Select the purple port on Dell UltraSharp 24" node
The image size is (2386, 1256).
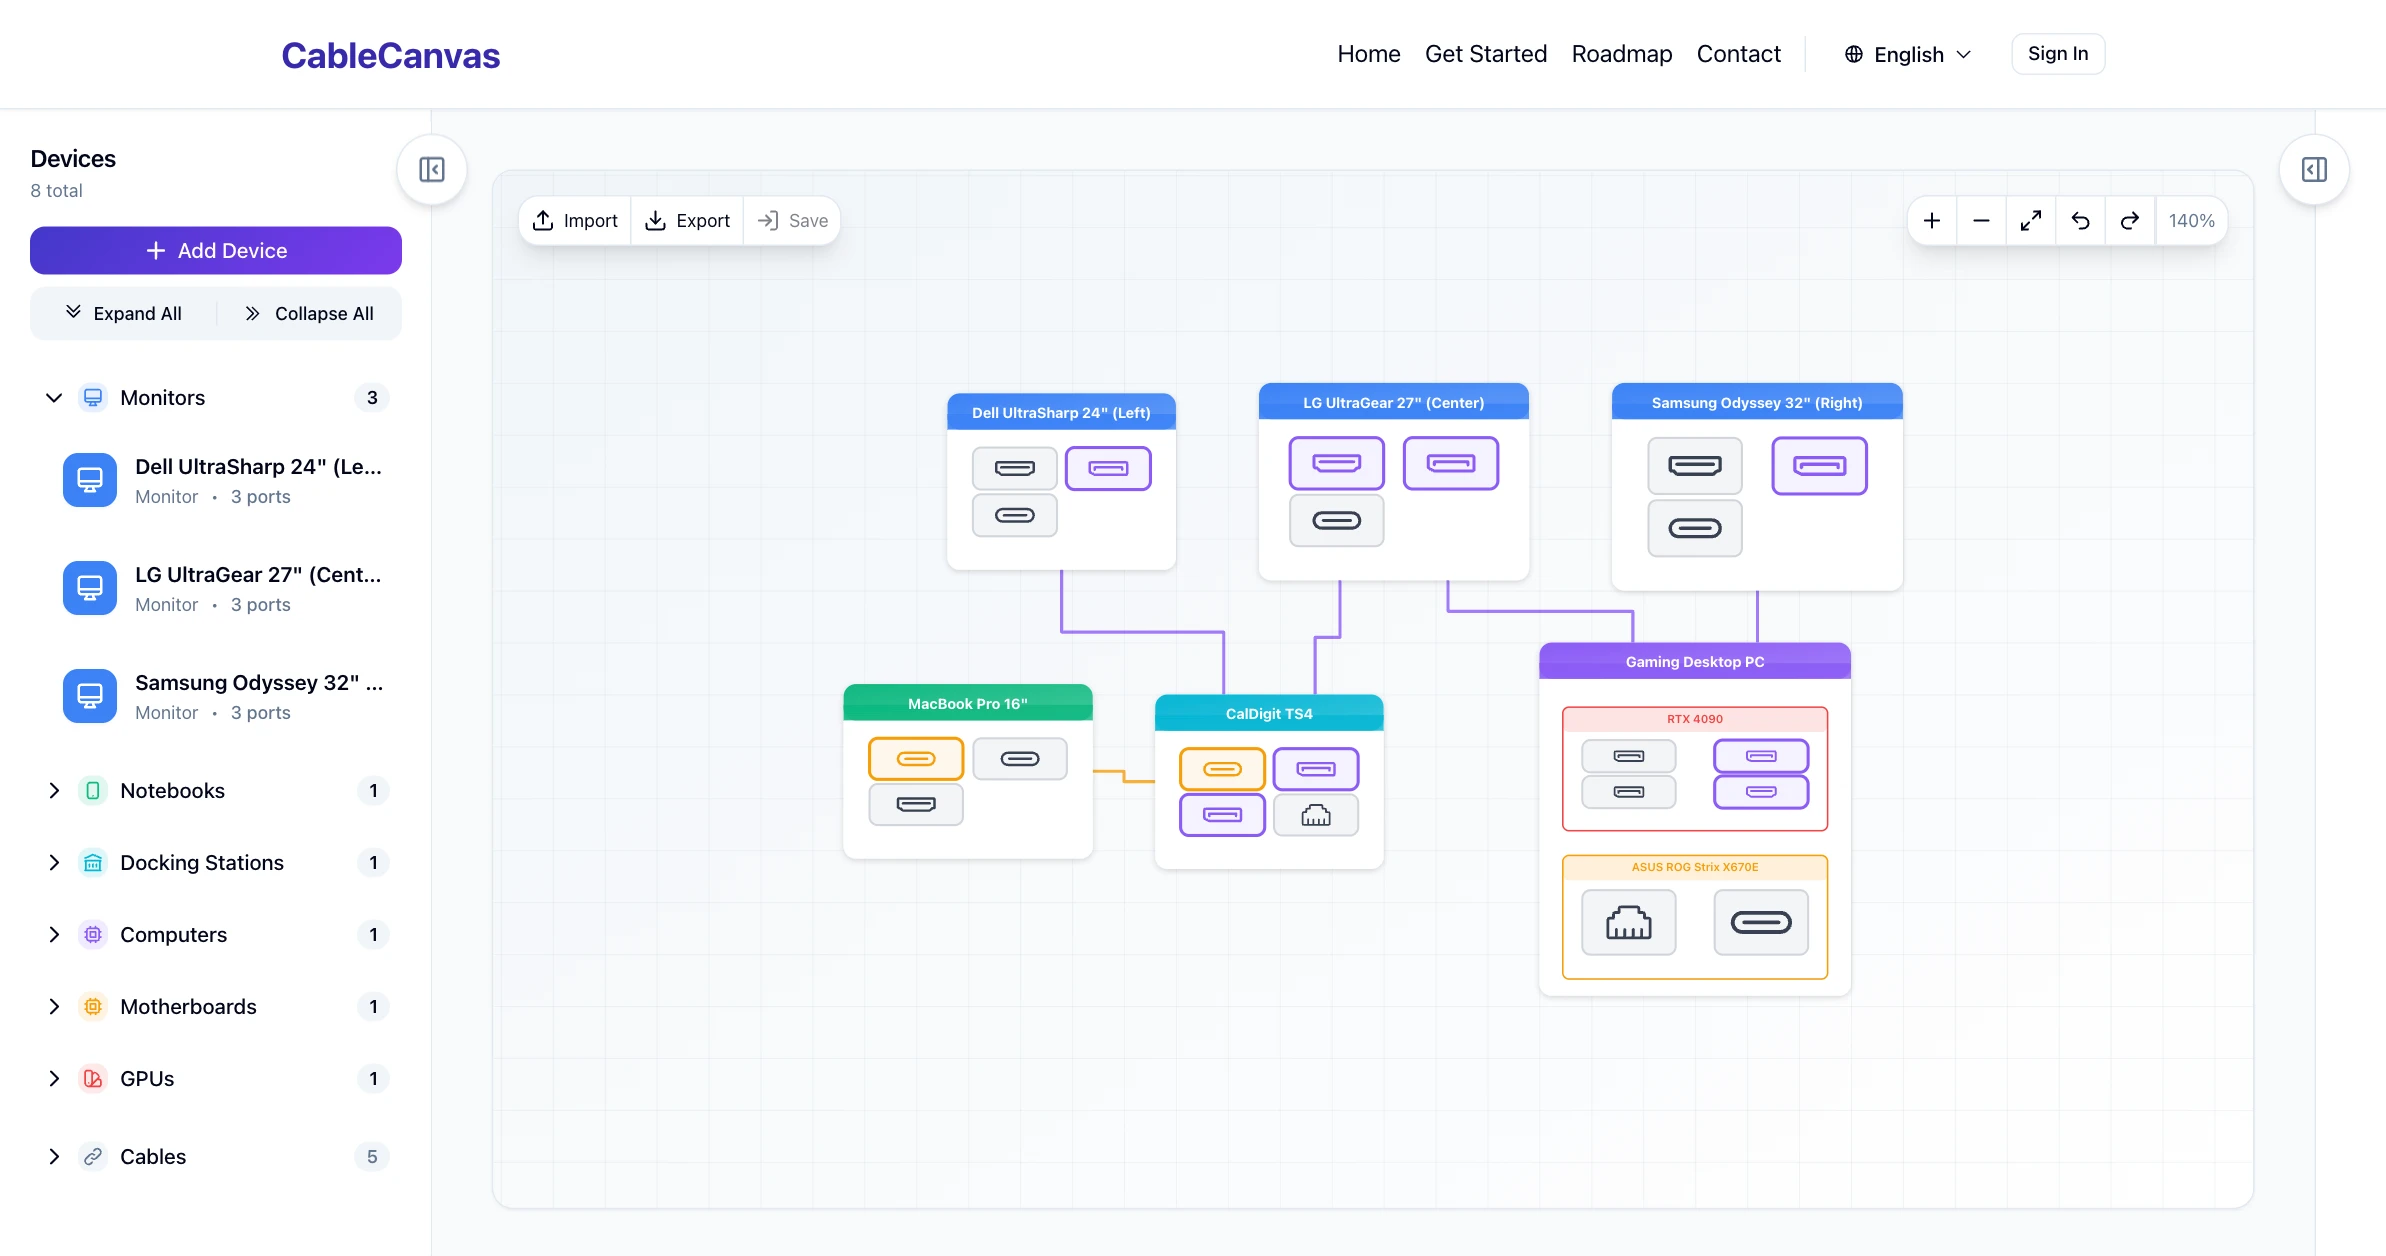(x=1108, y=468)
